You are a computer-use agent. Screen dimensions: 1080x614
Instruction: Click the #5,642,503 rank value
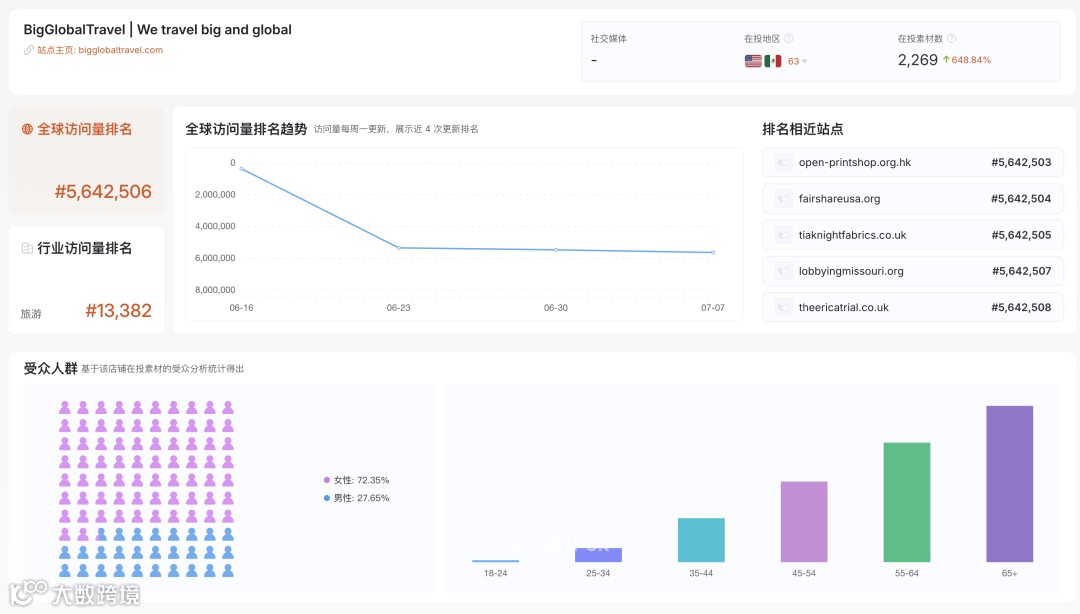[1021, 163]
